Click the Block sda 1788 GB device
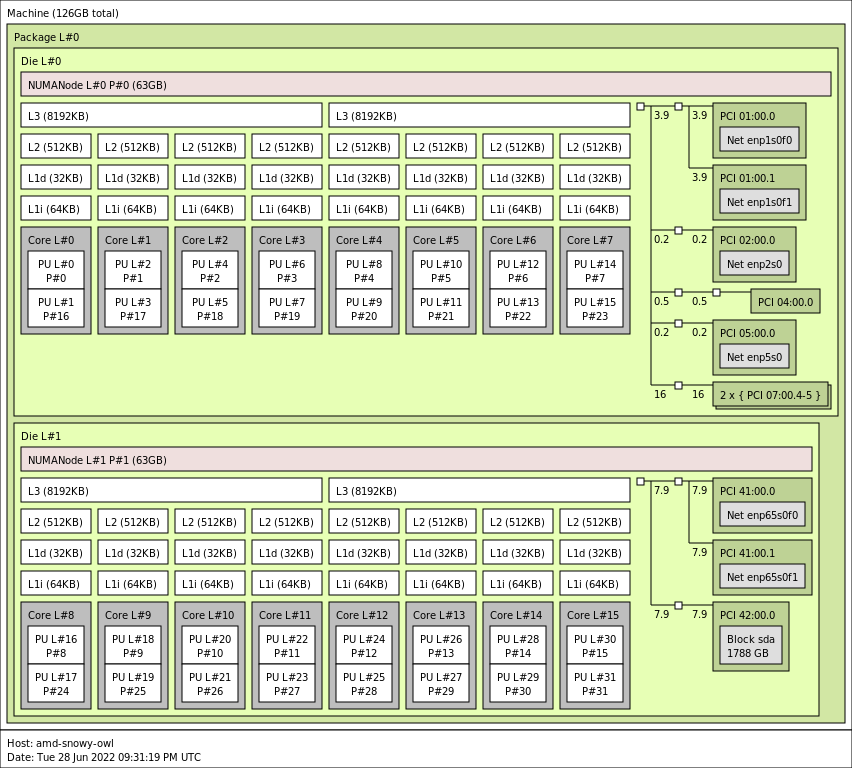The image size is (852, 768). 750,646
